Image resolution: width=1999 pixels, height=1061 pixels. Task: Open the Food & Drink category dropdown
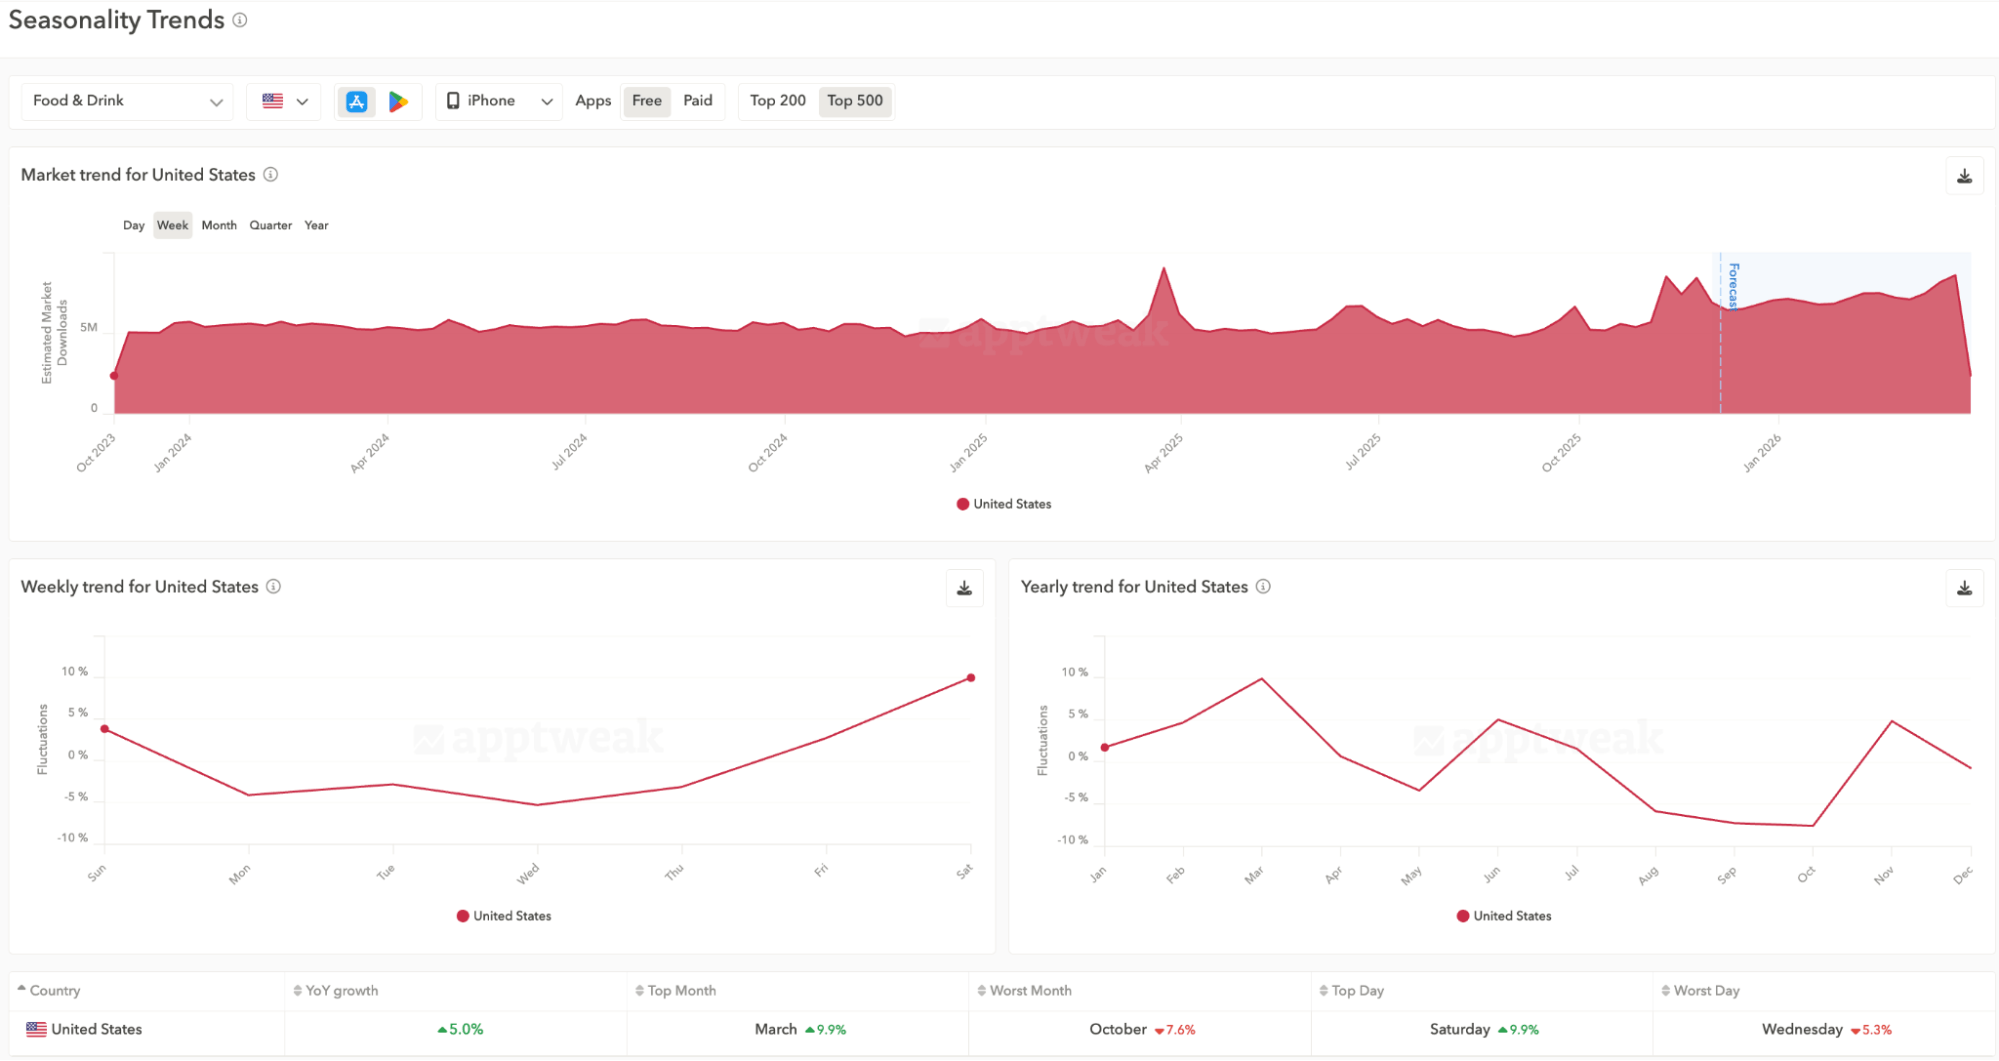coord(126,101)
